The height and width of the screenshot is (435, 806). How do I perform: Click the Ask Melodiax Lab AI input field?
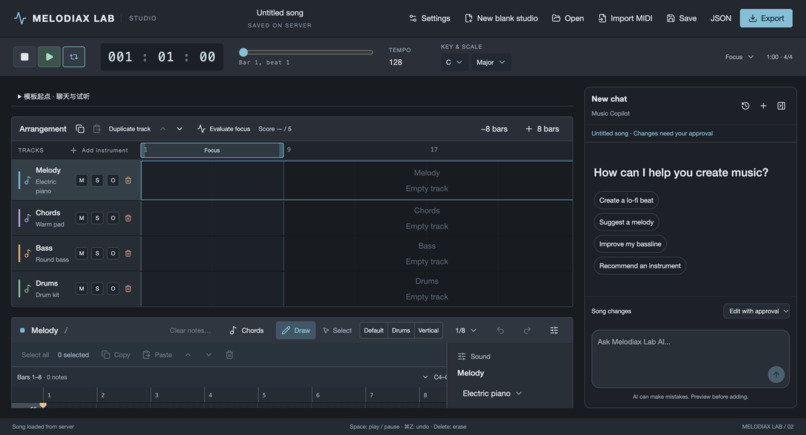690,358
